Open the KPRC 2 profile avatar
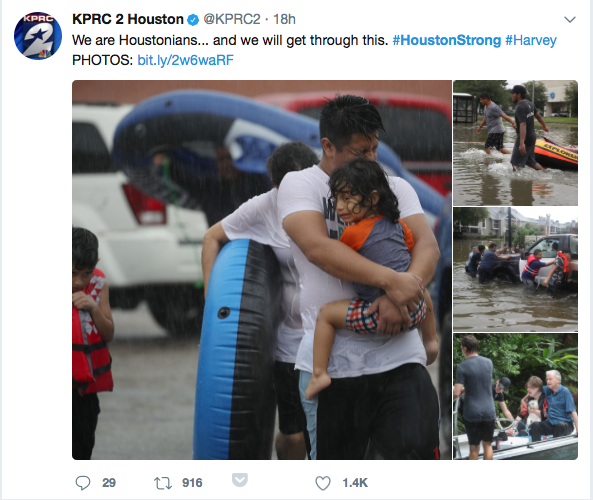The width and height of the screenshot is (593, 500). pyautogui.click(x=38, y=36)
